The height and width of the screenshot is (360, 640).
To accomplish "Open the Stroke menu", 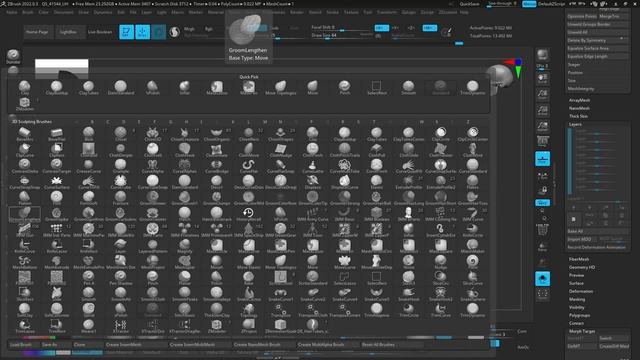I will (332, 12).
